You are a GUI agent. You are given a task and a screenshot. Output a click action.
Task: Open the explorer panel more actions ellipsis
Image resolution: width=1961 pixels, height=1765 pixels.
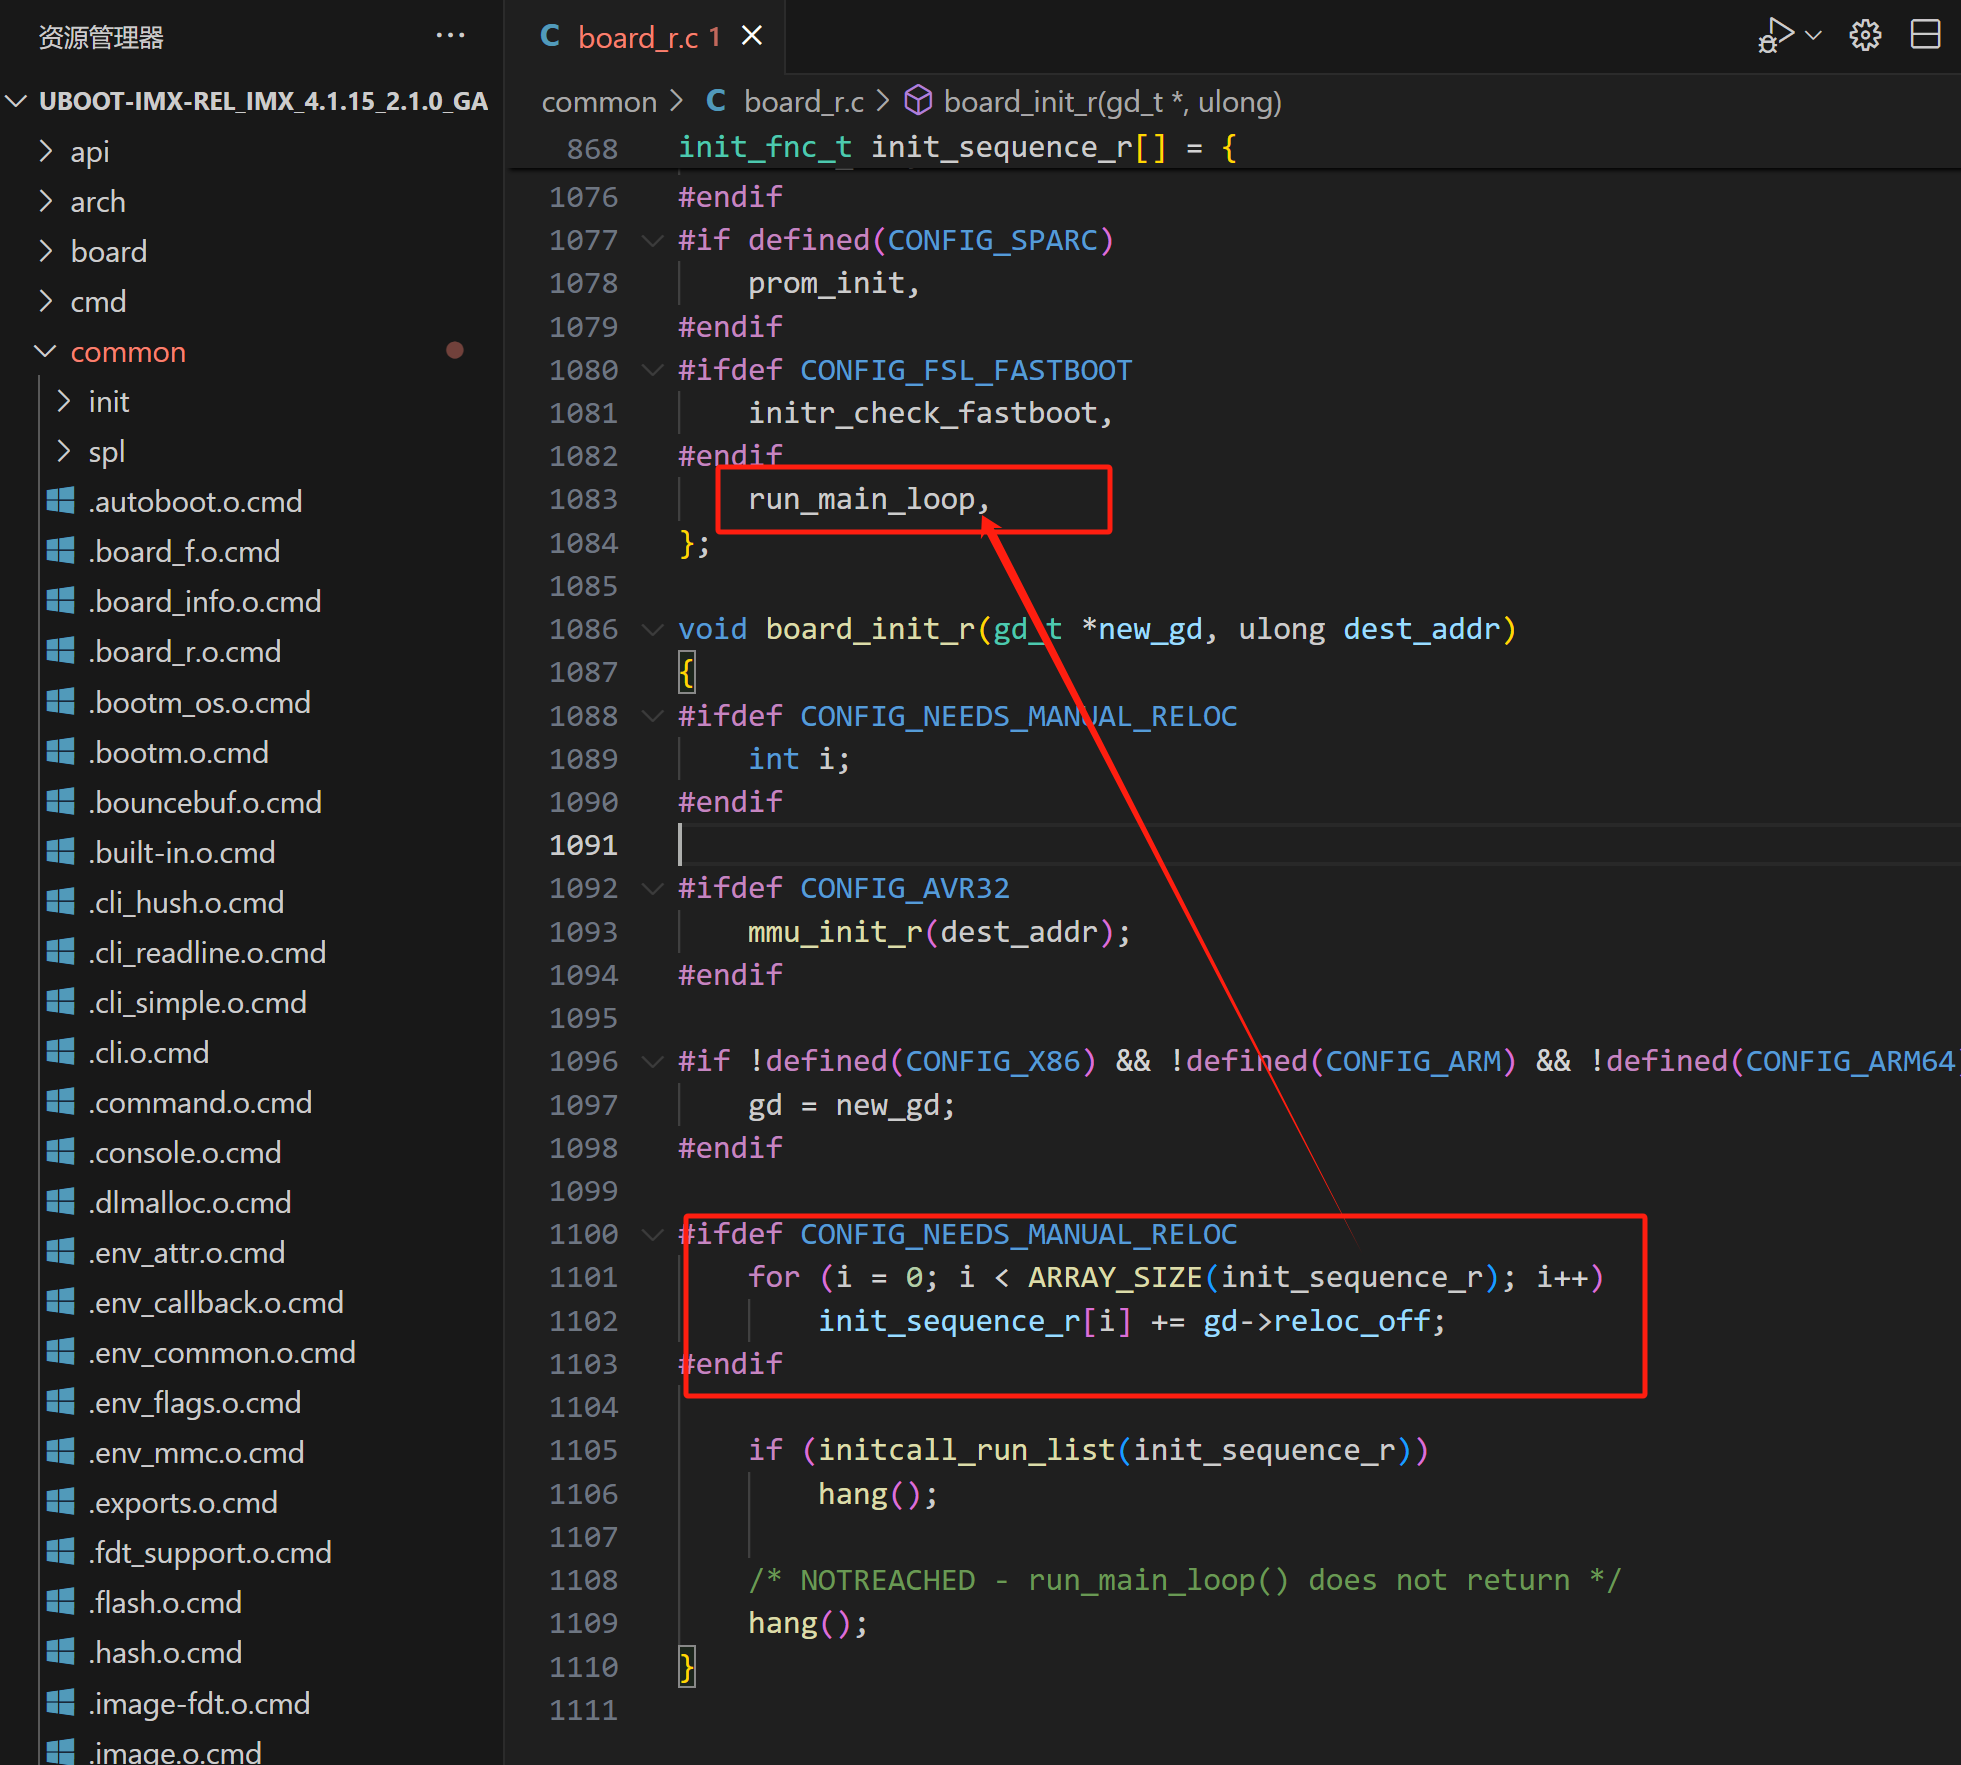[x=450, y=36]
